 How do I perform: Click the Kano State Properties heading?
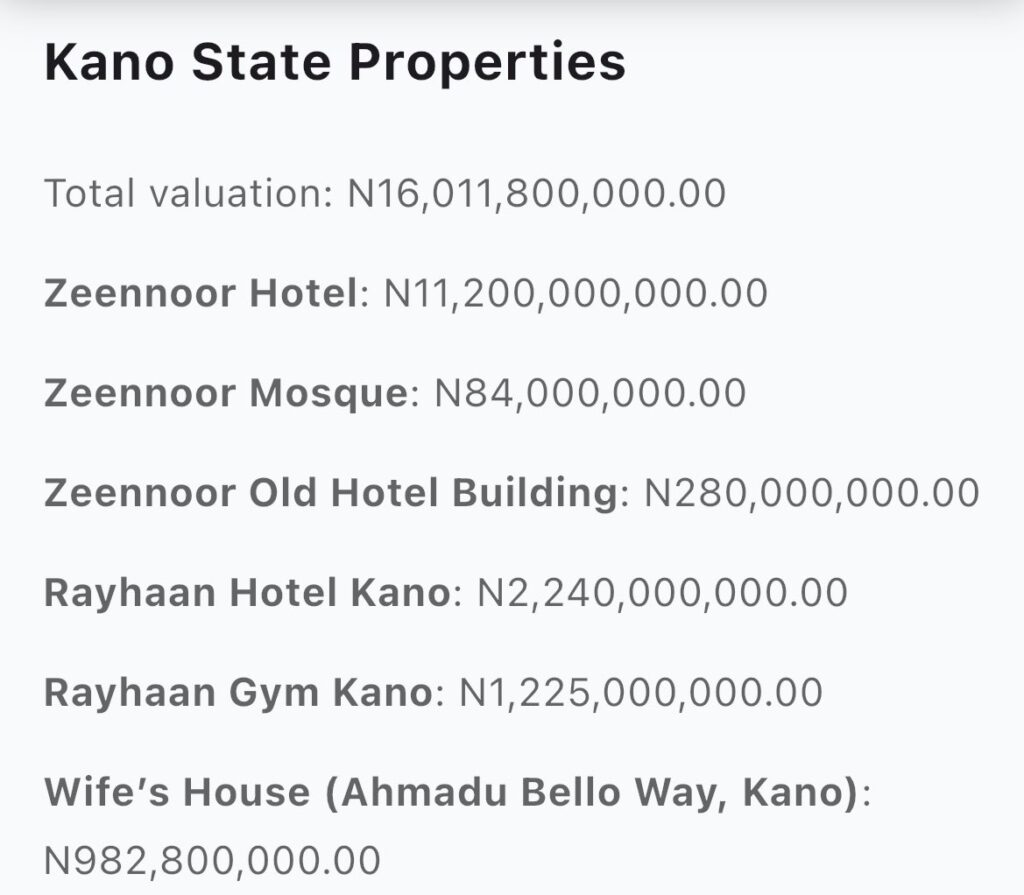(335, 64)
